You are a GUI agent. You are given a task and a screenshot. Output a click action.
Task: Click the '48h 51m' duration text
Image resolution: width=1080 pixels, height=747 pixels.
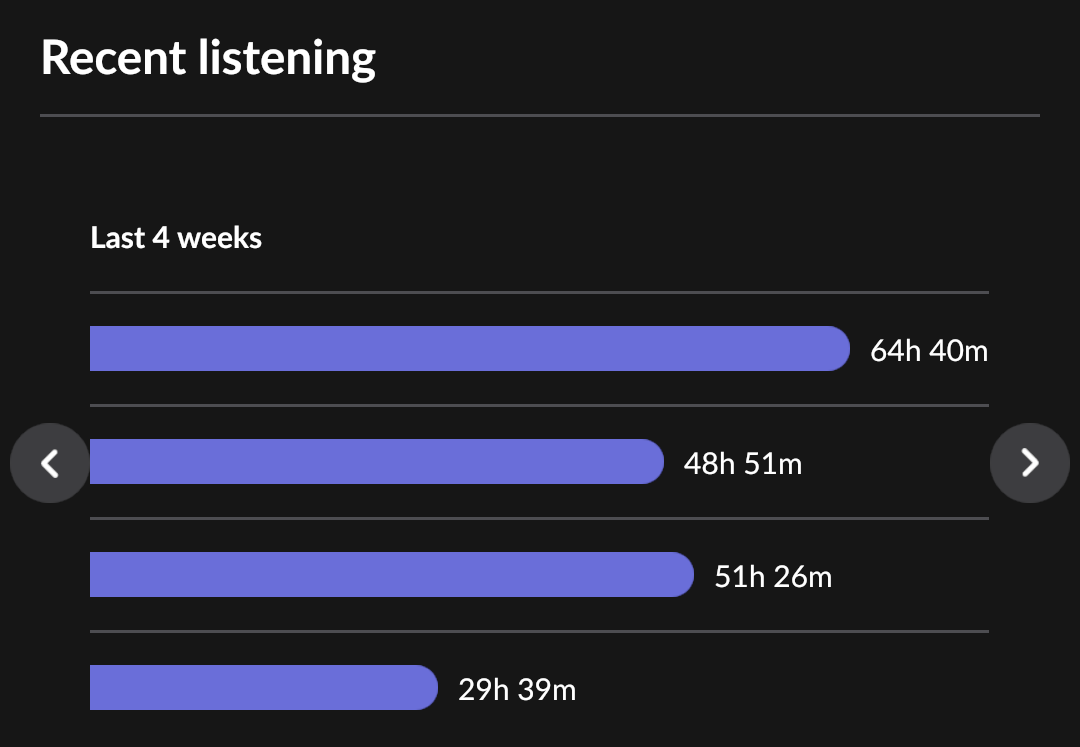[x=742, y=464]
